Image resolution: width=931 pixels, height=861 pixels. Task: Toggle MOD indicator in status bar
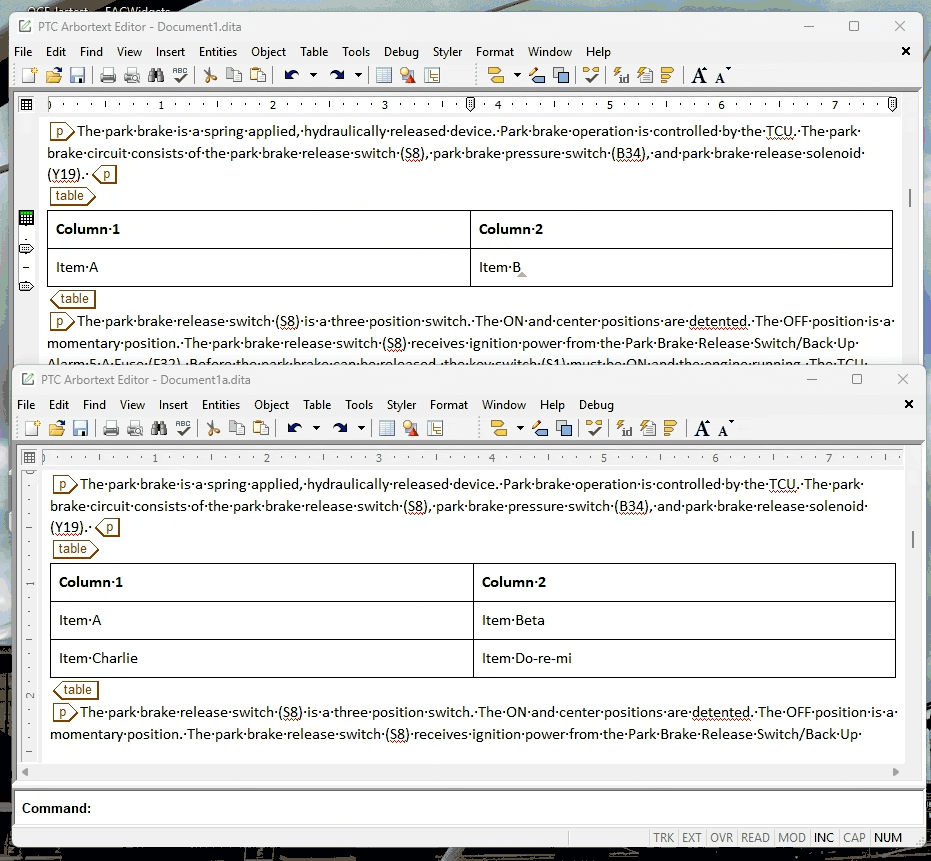(x=792, y=837)
